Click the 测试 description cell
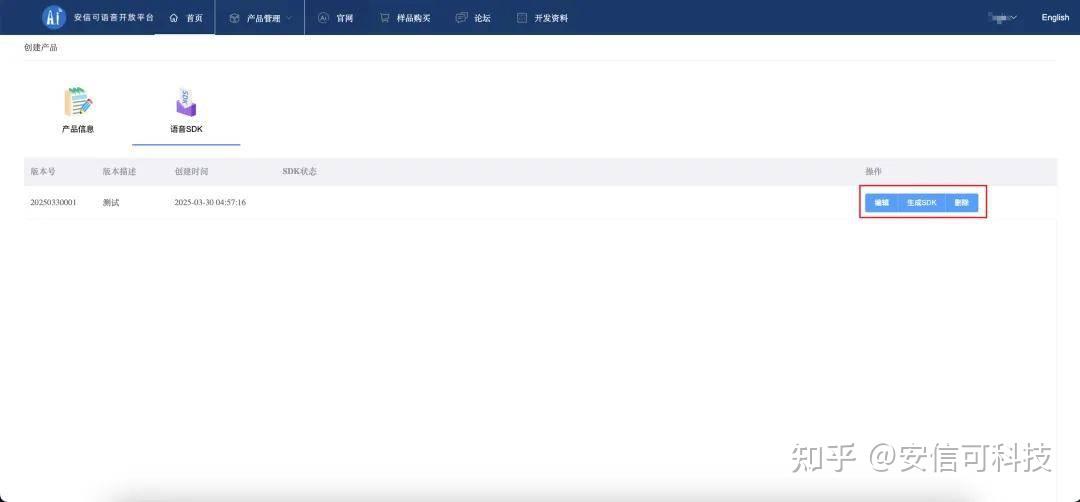 coord(111,202)
